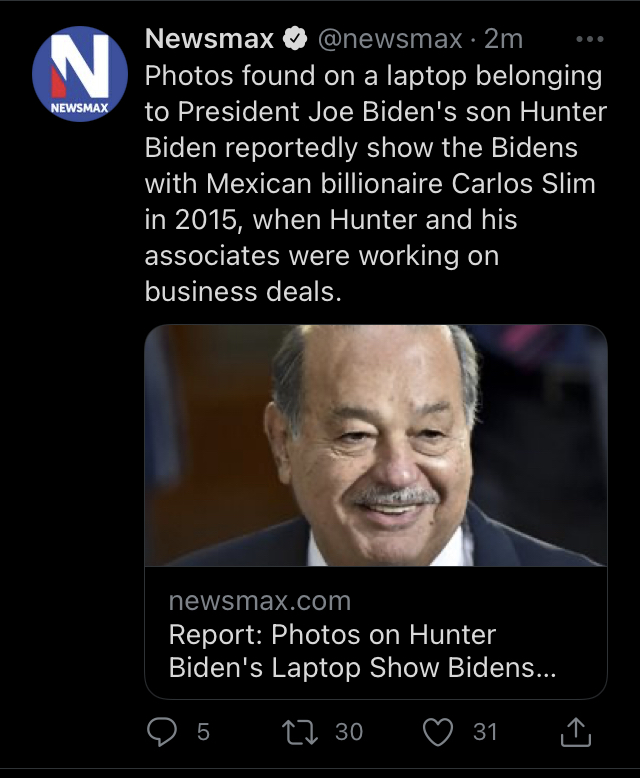Click the retweet count 30
This screenshot has width=640, height=778.
pyautogui.click(x=349, y=732)
